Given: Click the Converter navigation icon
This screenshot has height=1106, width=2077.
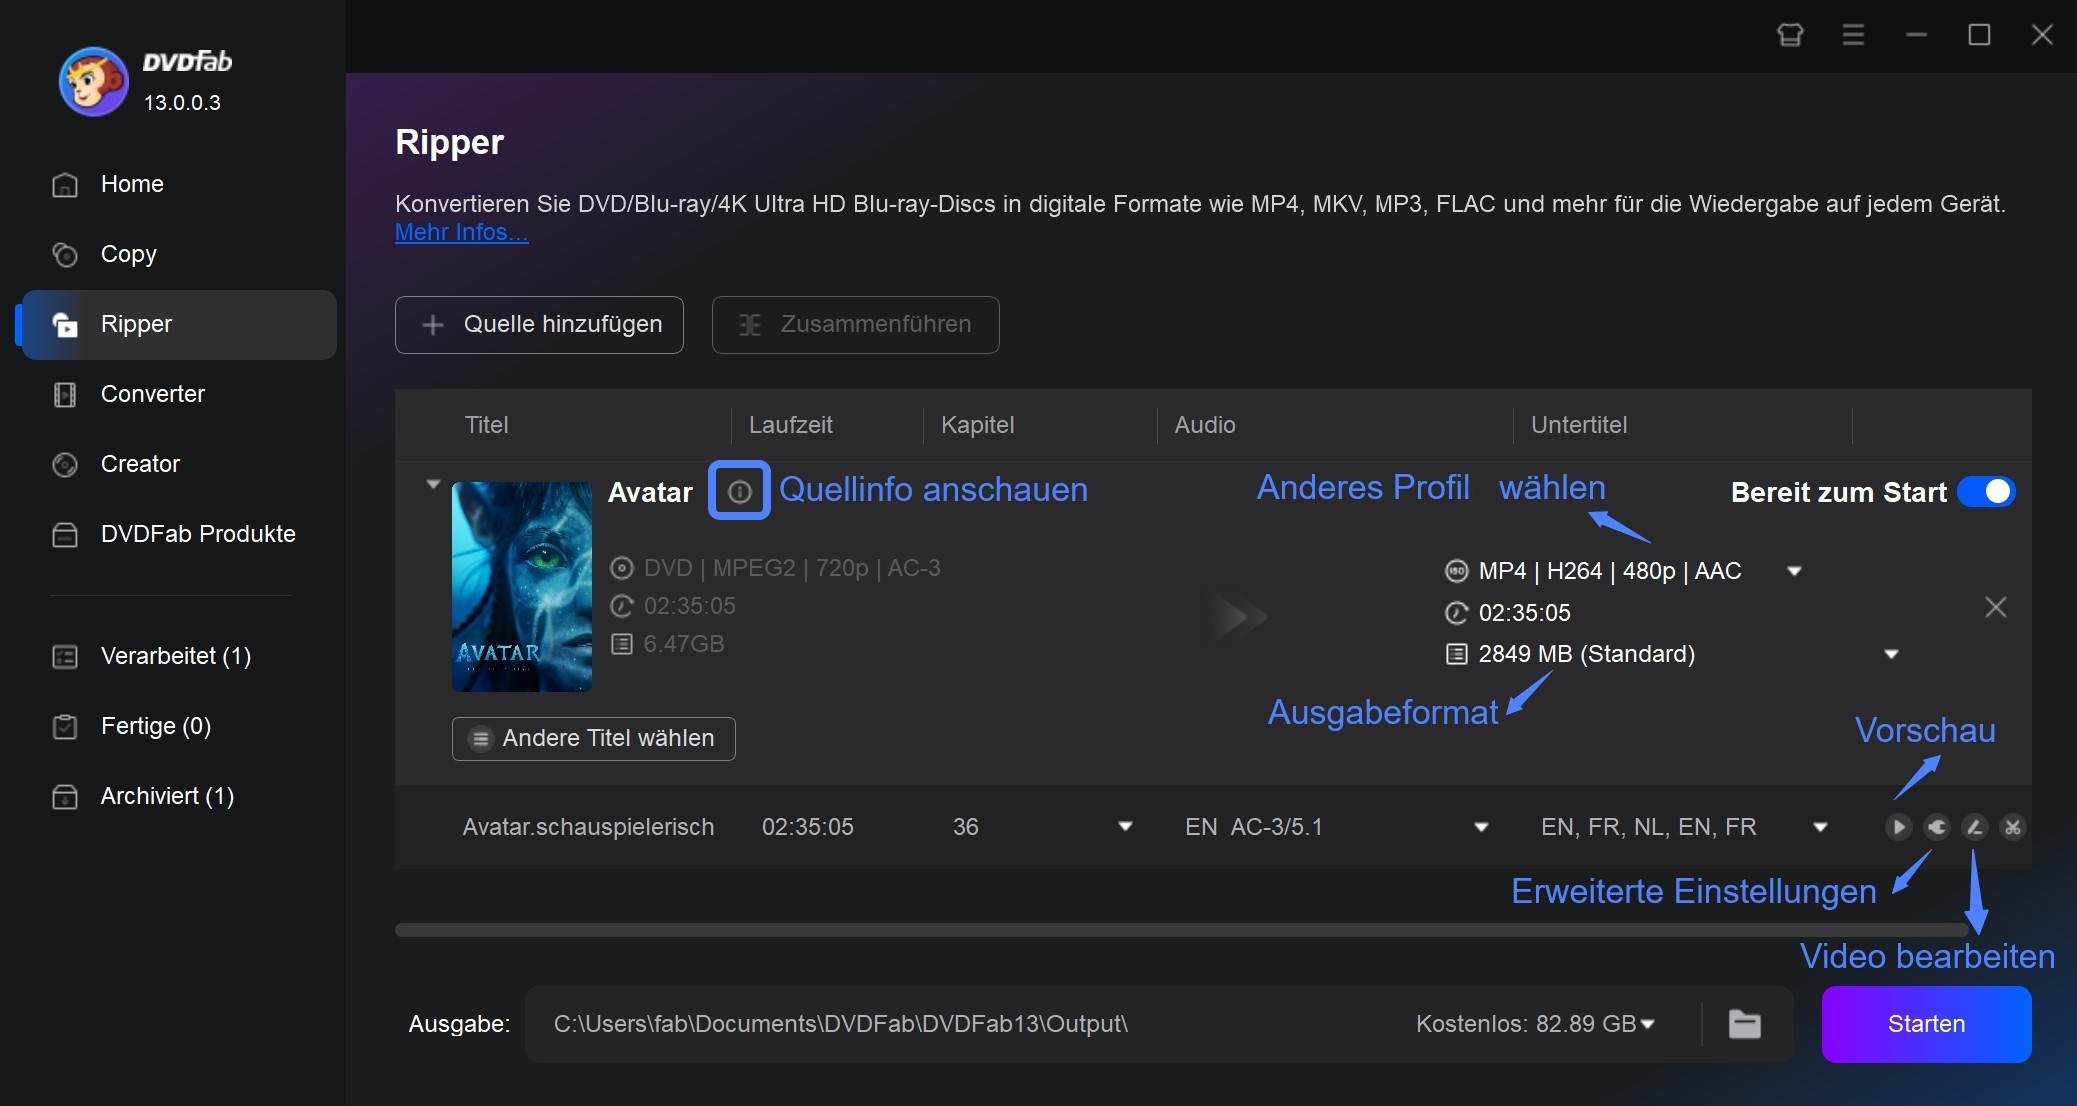Looking at the screenshot, I should pyautogui.click(x=66, y=393).
